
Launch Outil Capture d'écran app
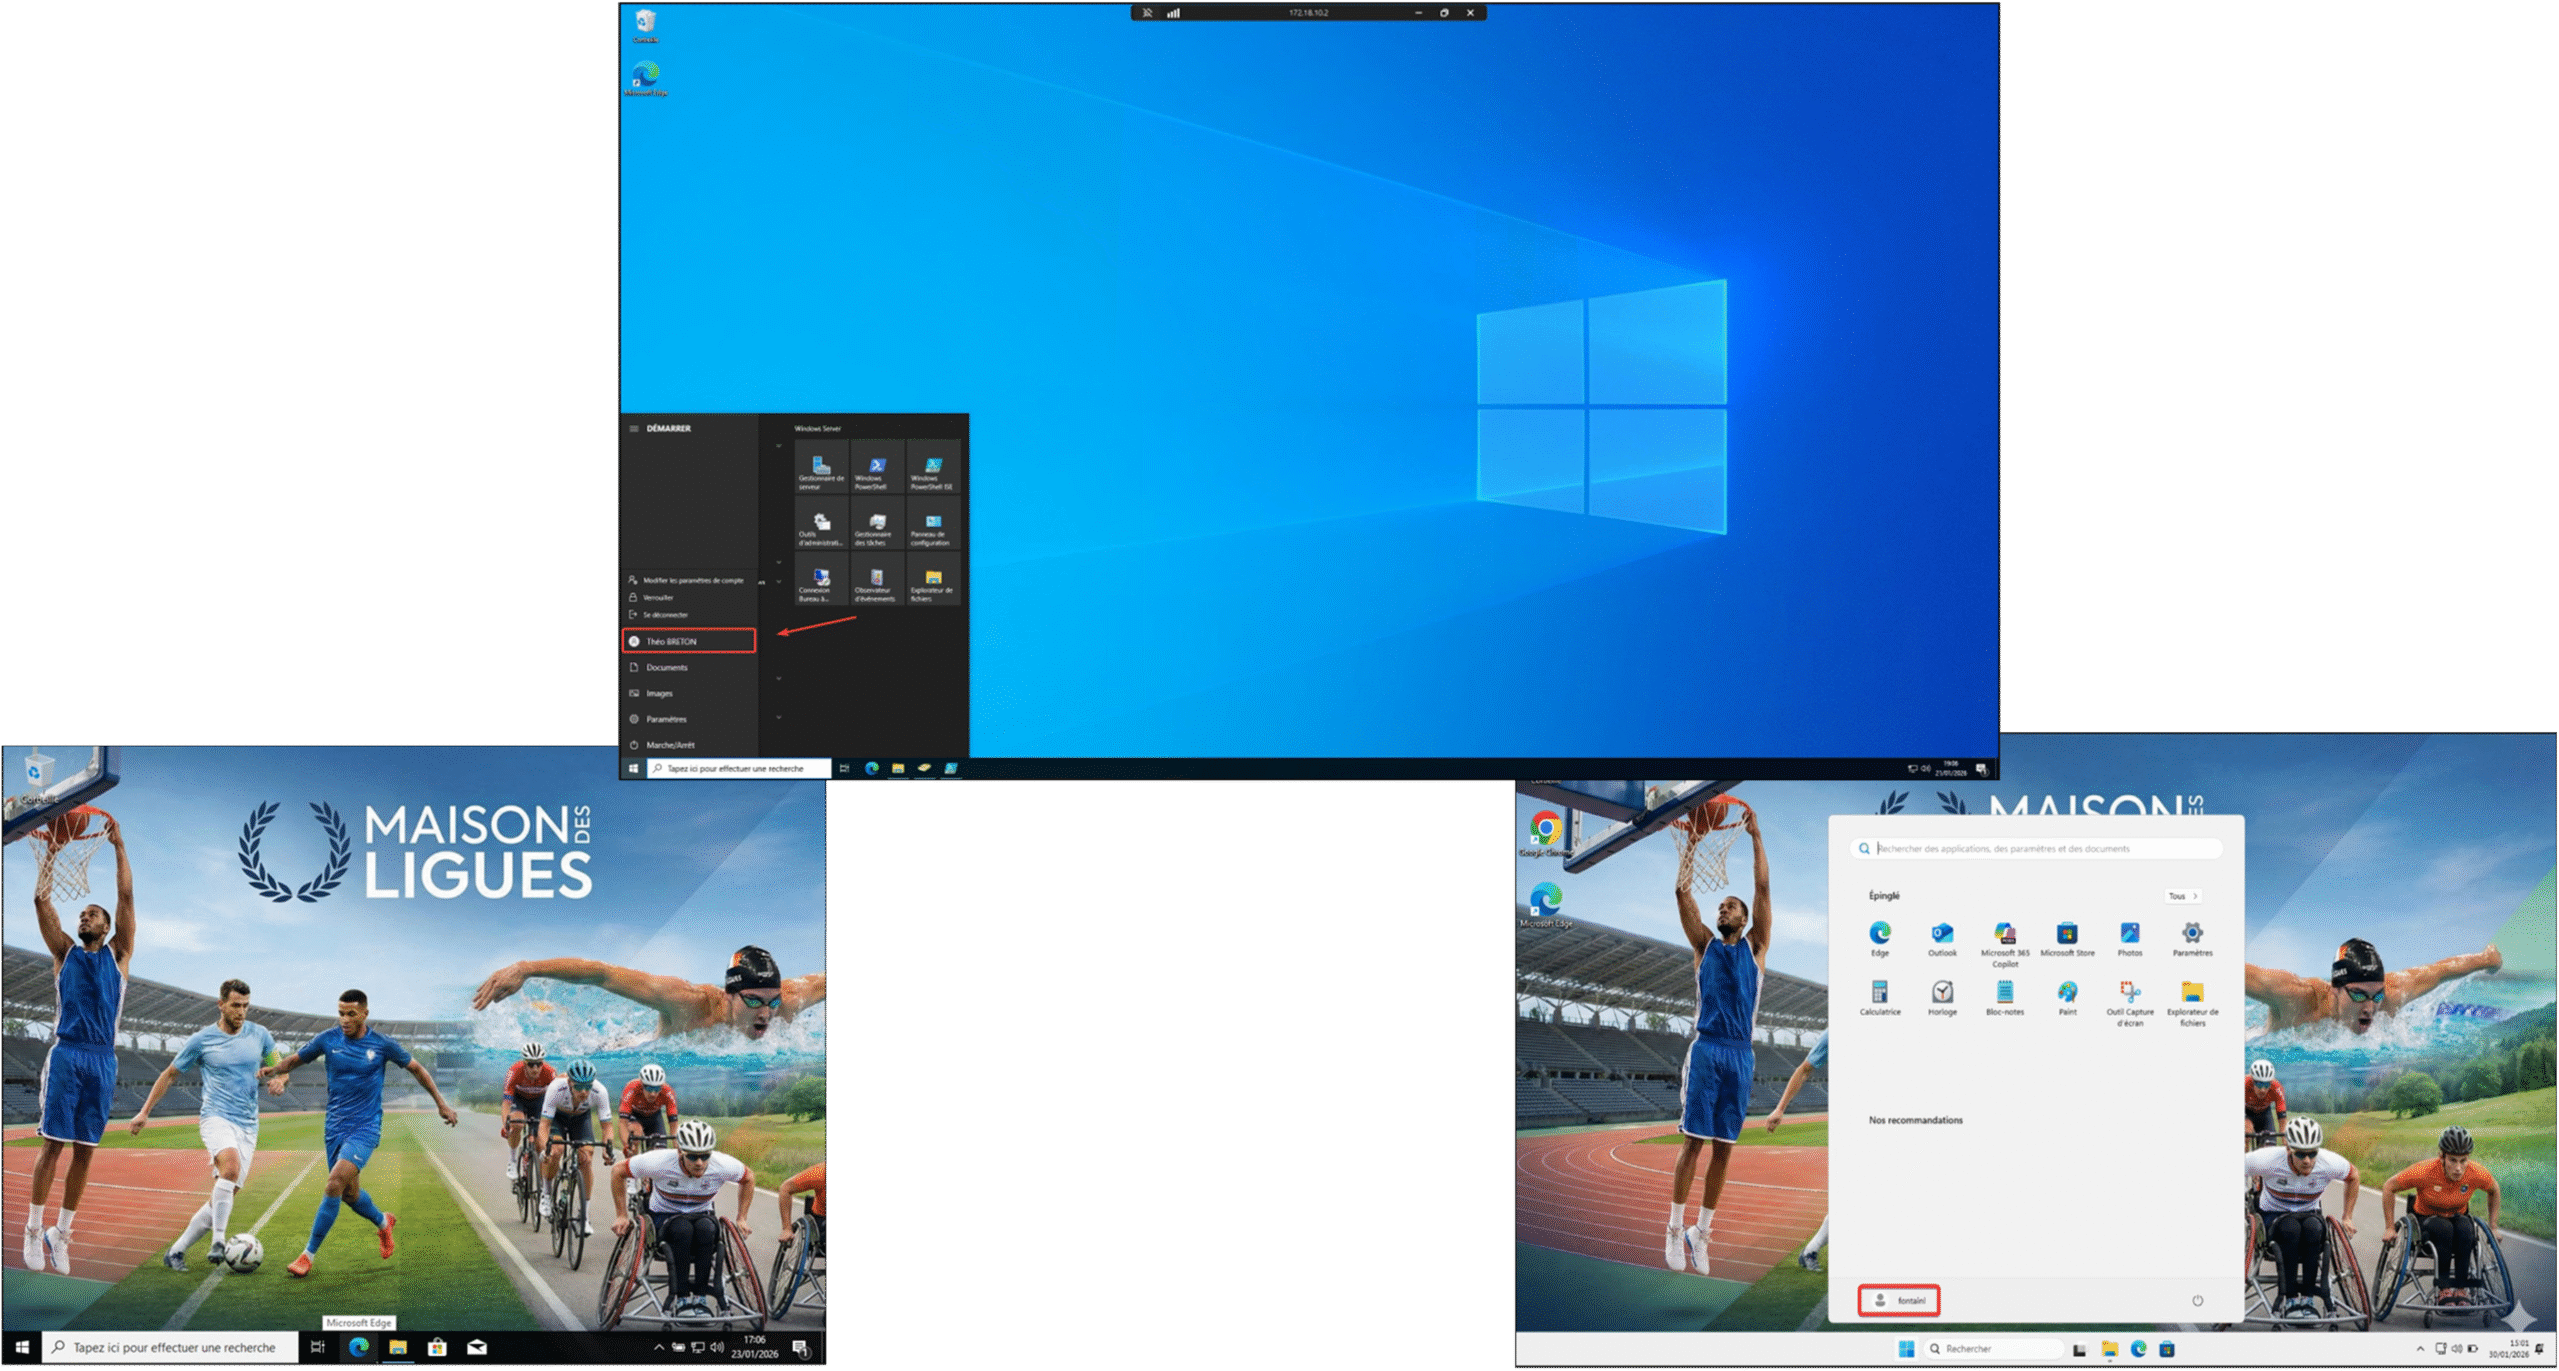(2129, 994)
